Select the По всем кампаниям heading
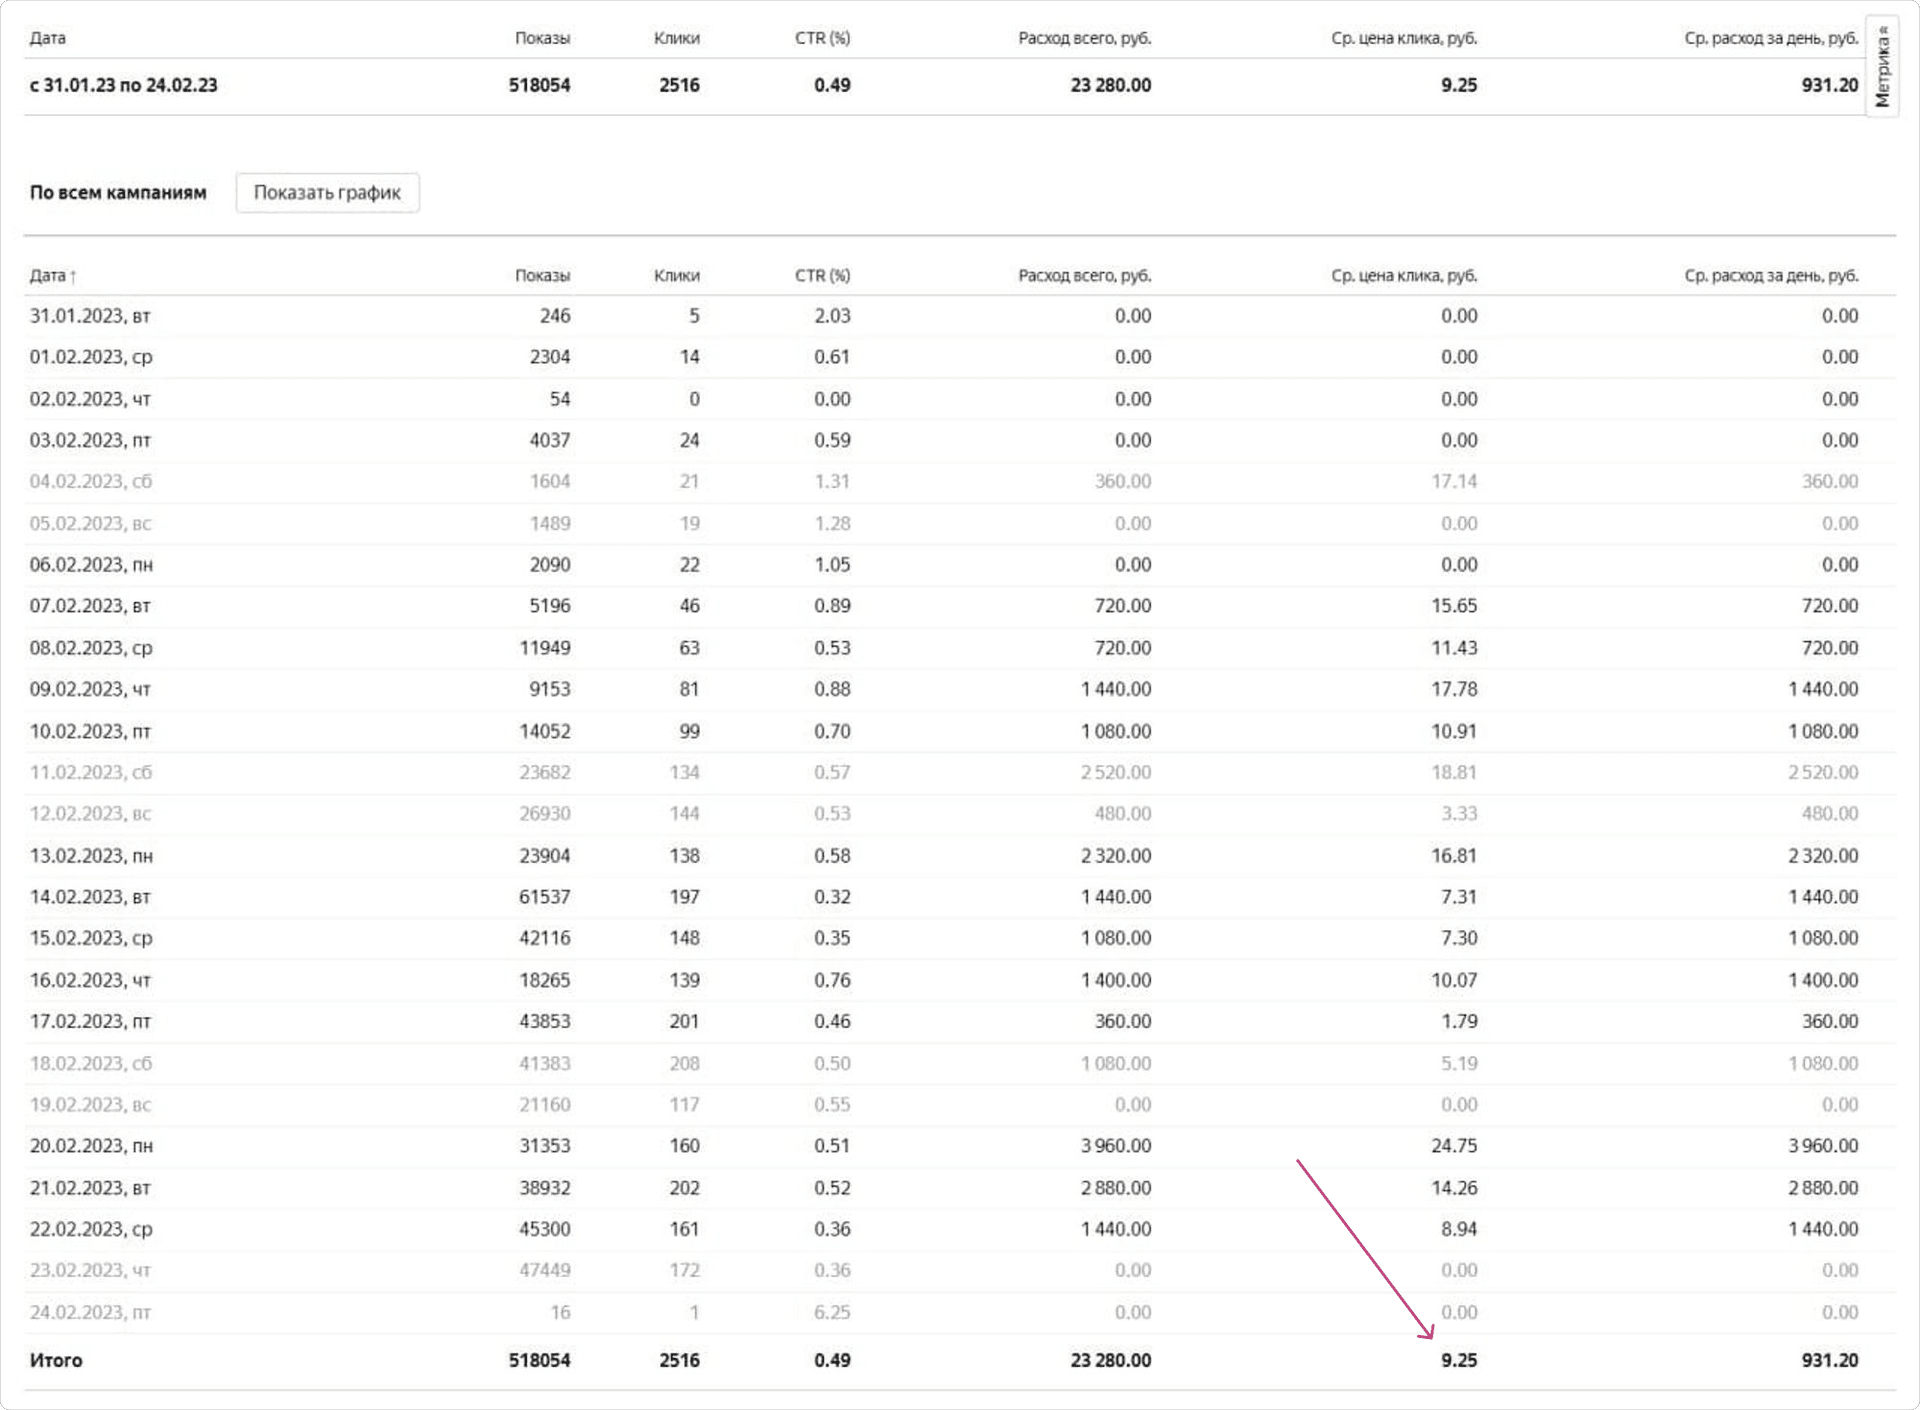The image size is (1920, 1410). pyautogui.click(x=118, y=193)
